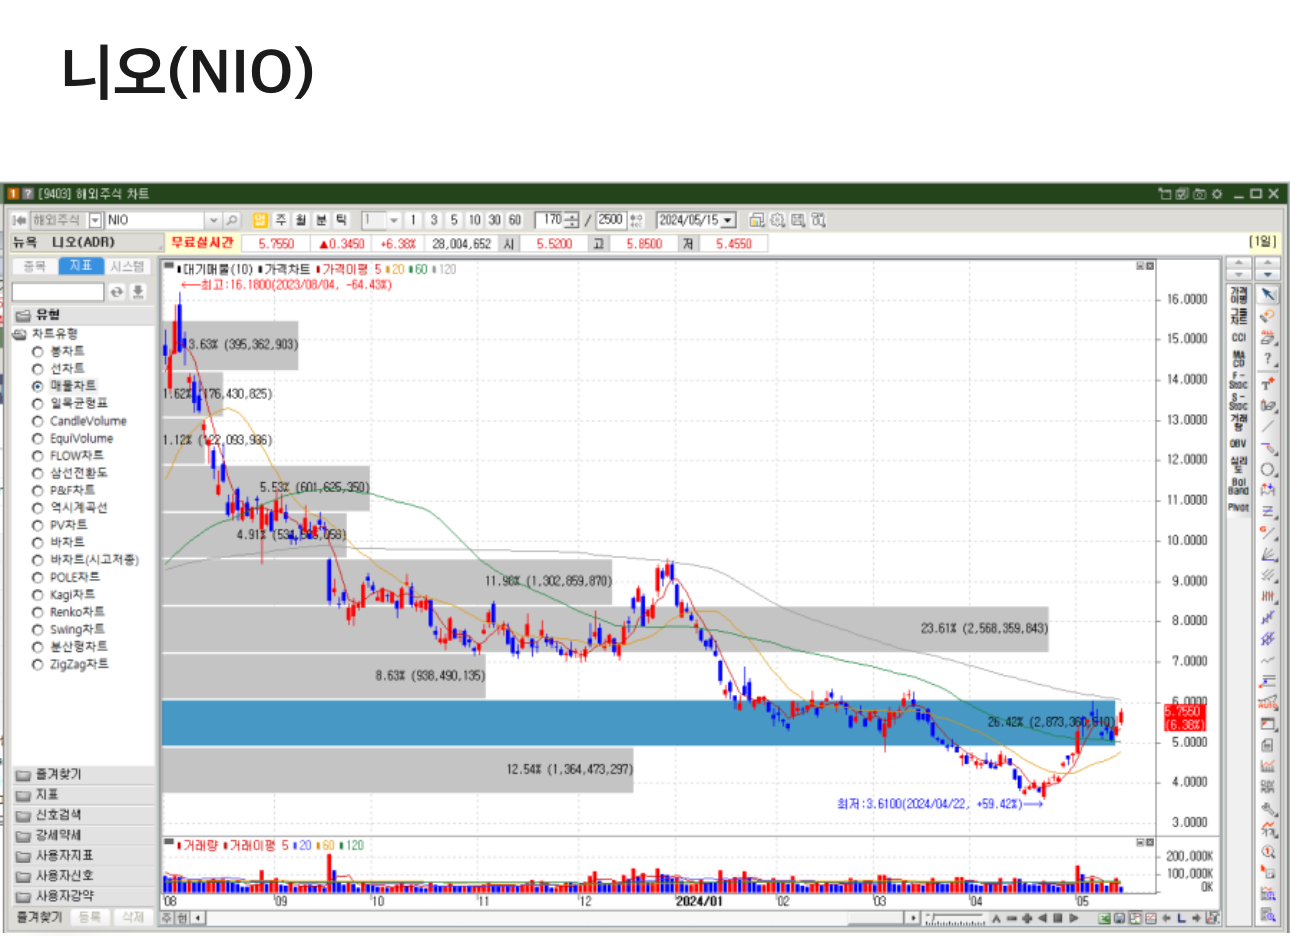Click the 10 minute interval button

point(474,220)
